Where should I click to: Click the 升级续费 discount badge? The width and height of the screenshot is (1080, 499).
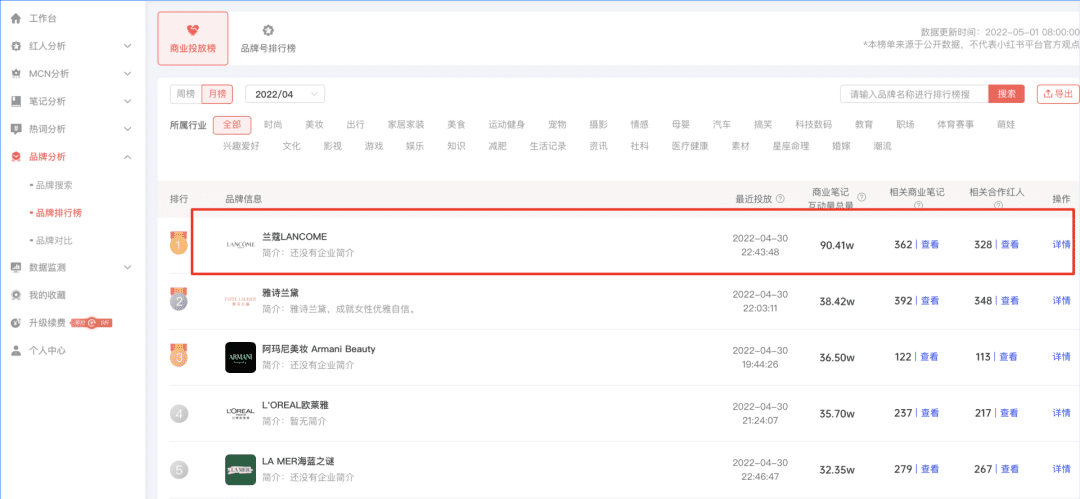tap(92, 323)
